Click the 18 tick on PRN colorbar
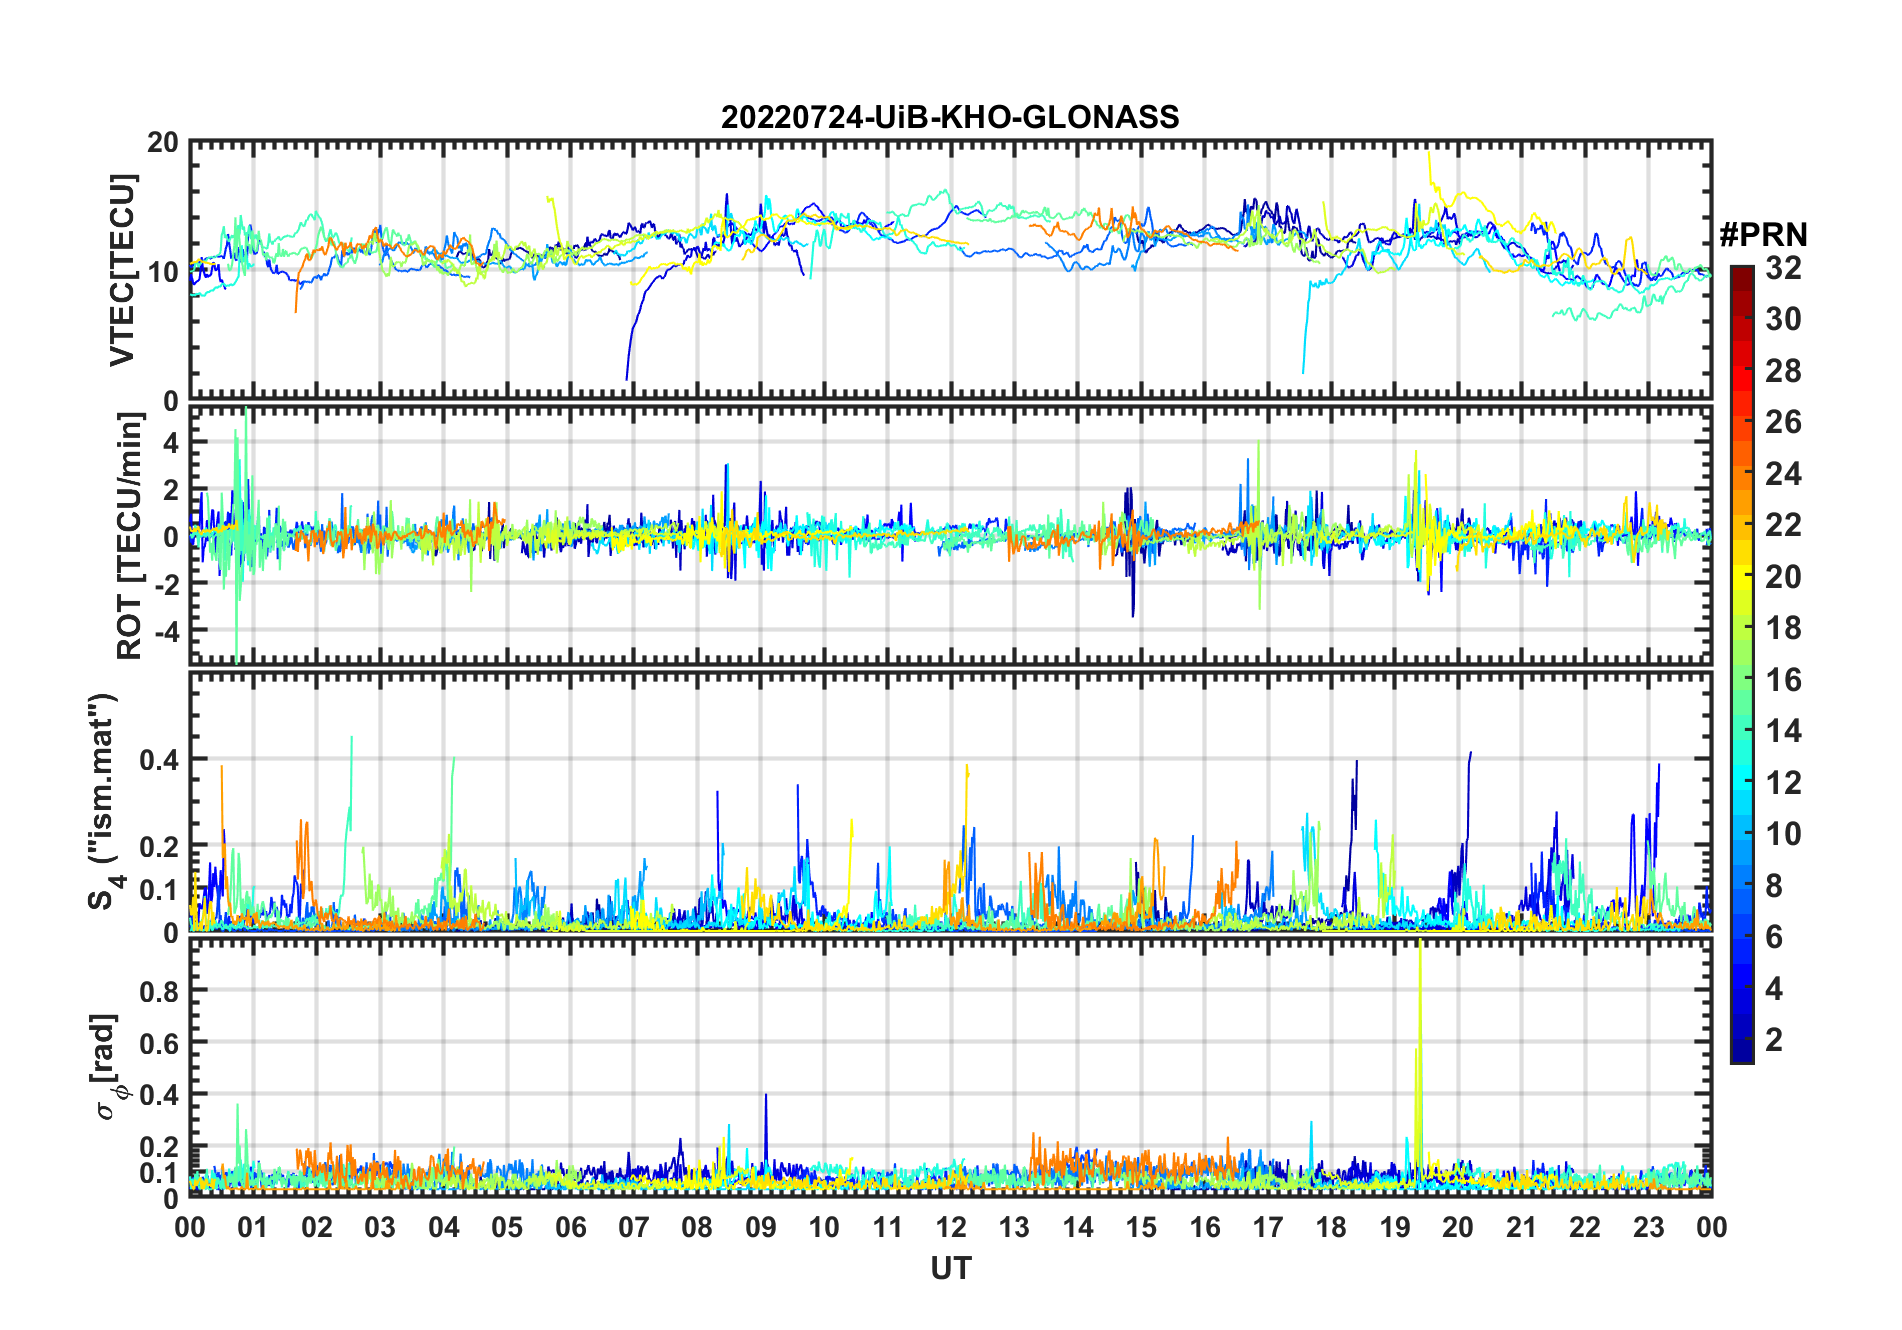This screenshot has width=1902, height=1330. tap(1783, 628)
